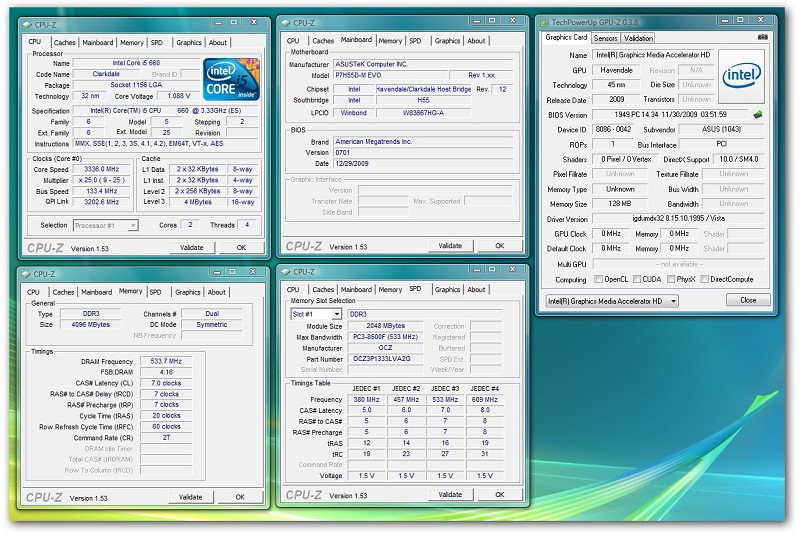Click the Level 3 cache 4 MBytes value
Image resolution: width=800 pixels, height=533 pixels.
(198, 202)
